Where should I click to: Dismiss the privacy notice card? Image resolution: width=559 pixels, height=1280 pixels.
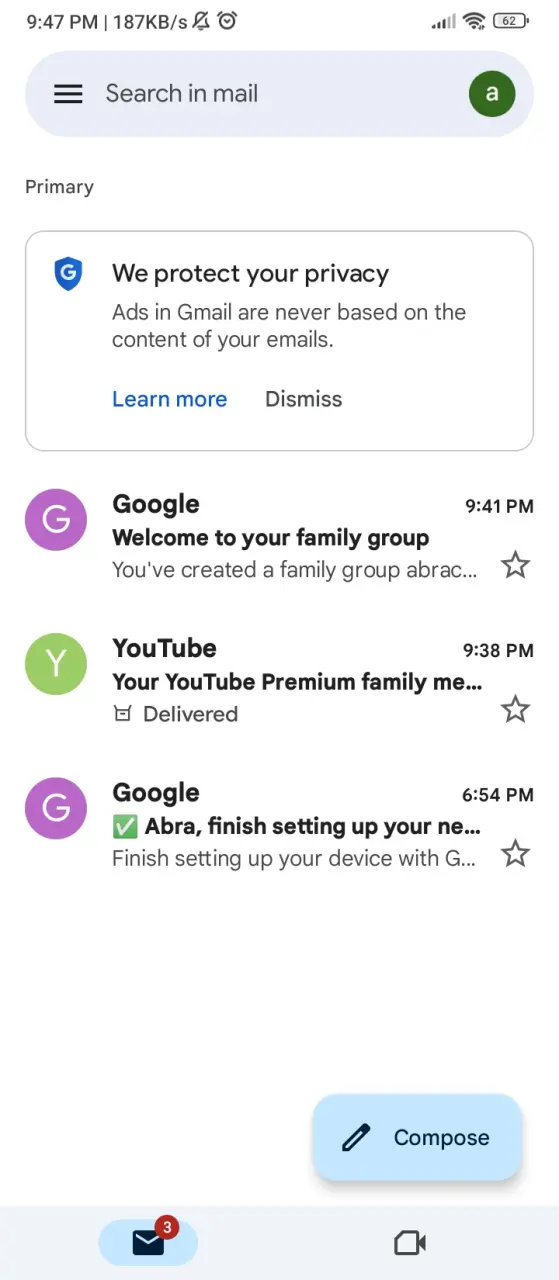[303, 399]
